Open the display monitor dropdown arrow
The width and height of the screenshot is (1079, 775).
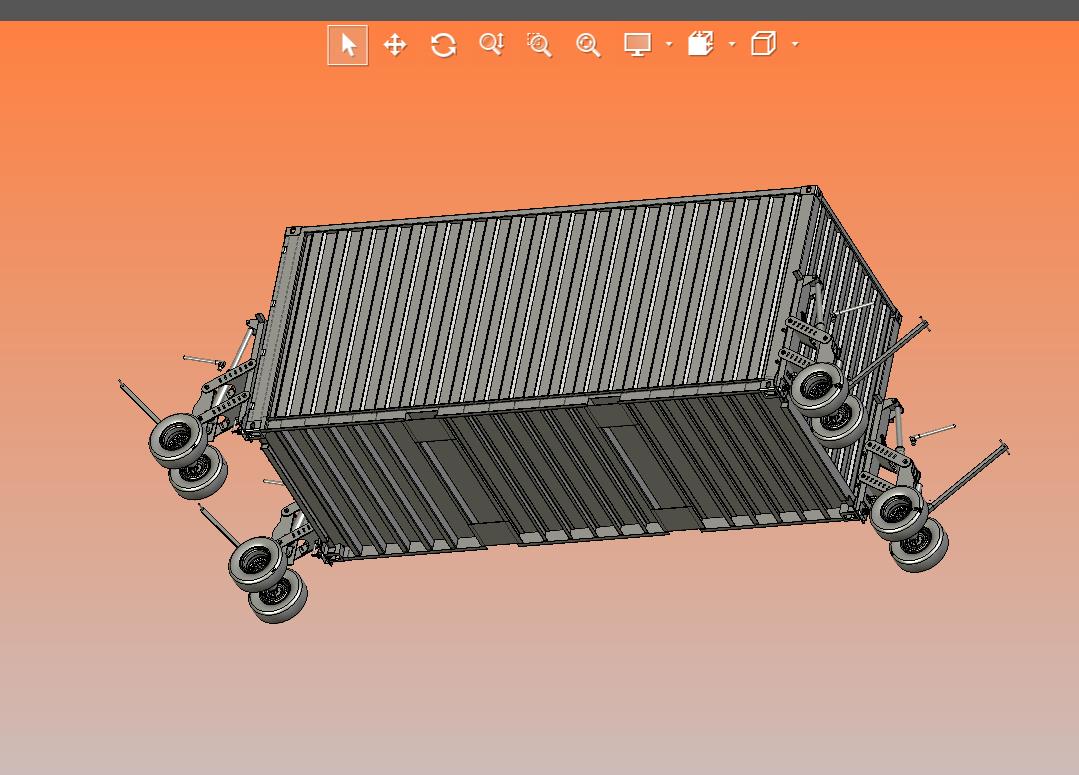click(669, 45)
